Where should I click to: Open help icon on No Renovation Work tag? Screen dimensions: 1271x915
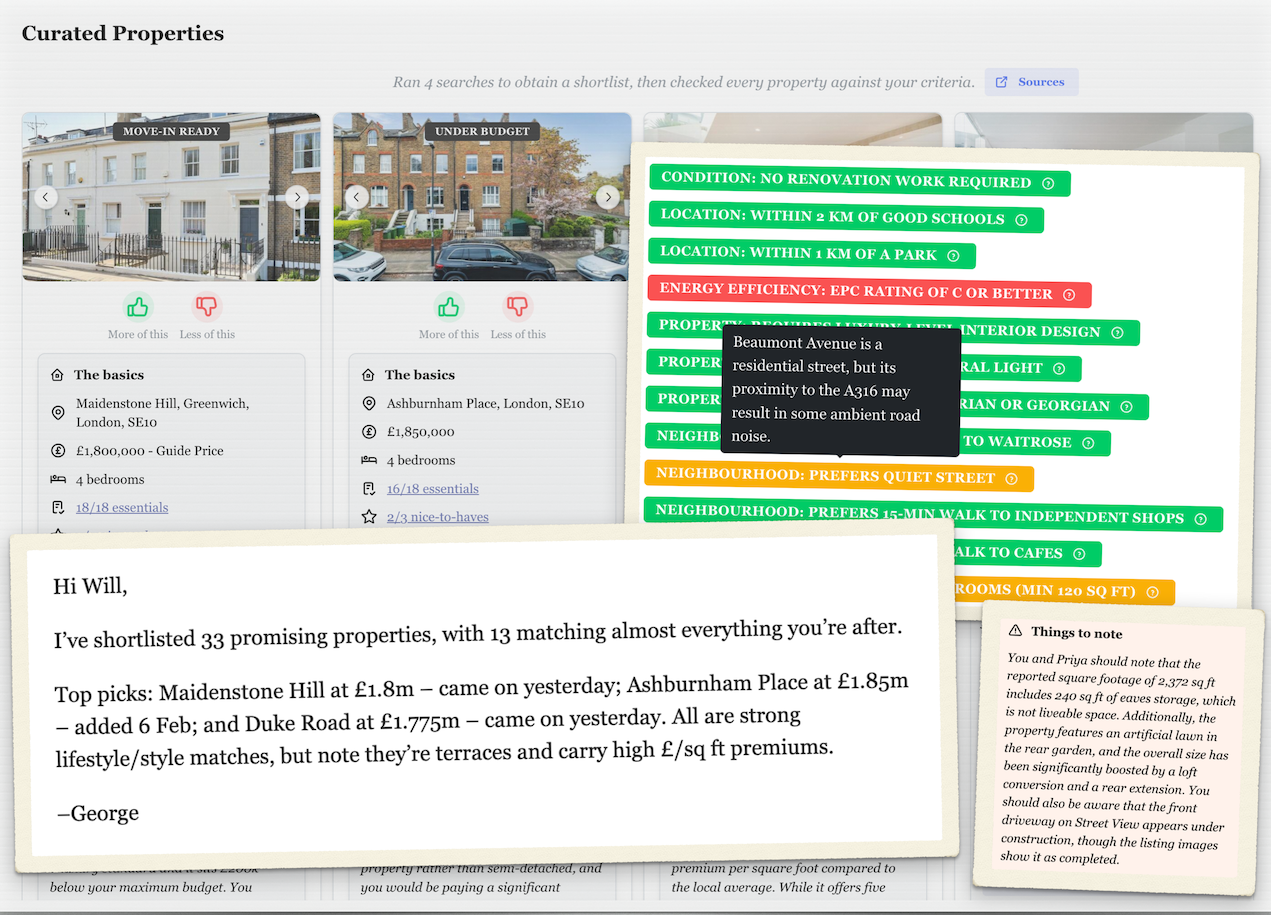pos(1048,184)
